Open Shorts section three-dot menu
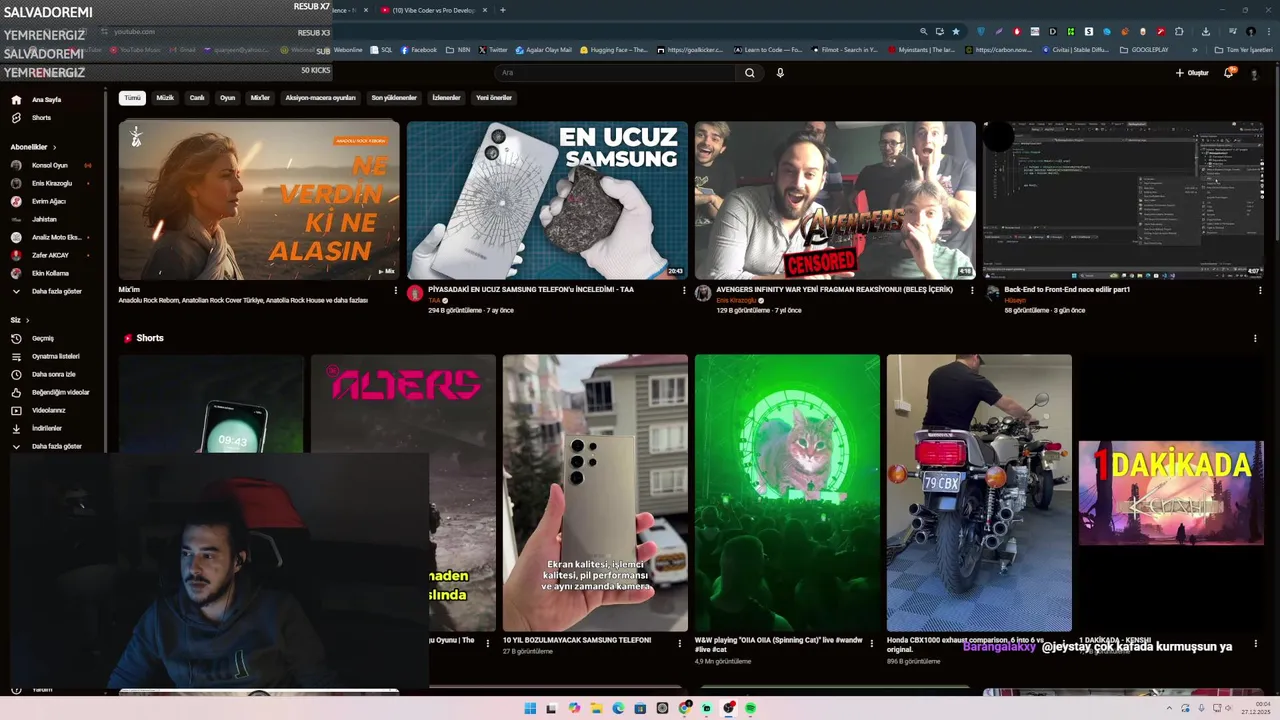 tap(1255, 338)
